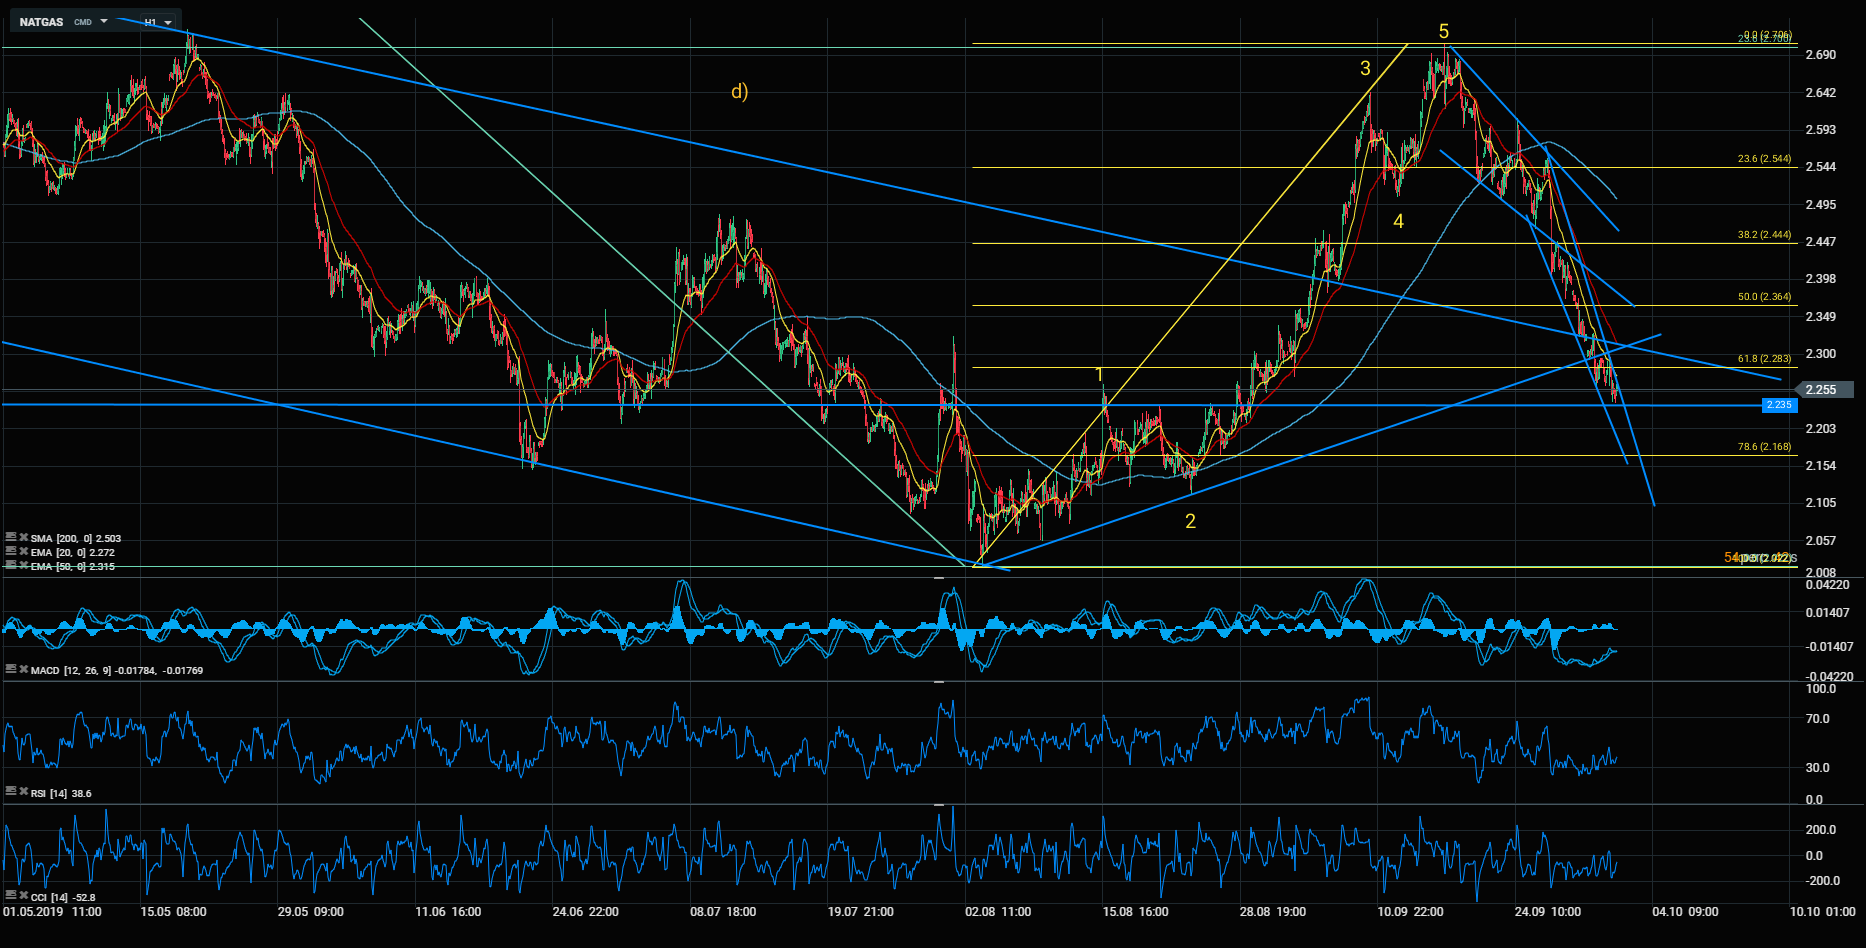Viewport: 1866px width, 948px height.
Task: Remove the CCI [14] indicator
Action: point(23,896)
